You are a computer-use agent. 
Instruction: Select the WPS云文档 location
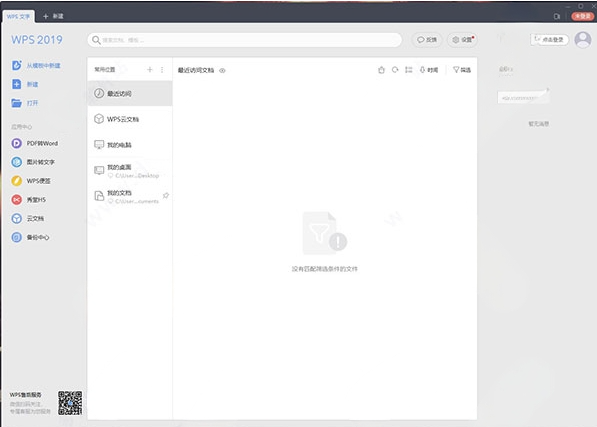pyautogui.click(x=130, y=119)
